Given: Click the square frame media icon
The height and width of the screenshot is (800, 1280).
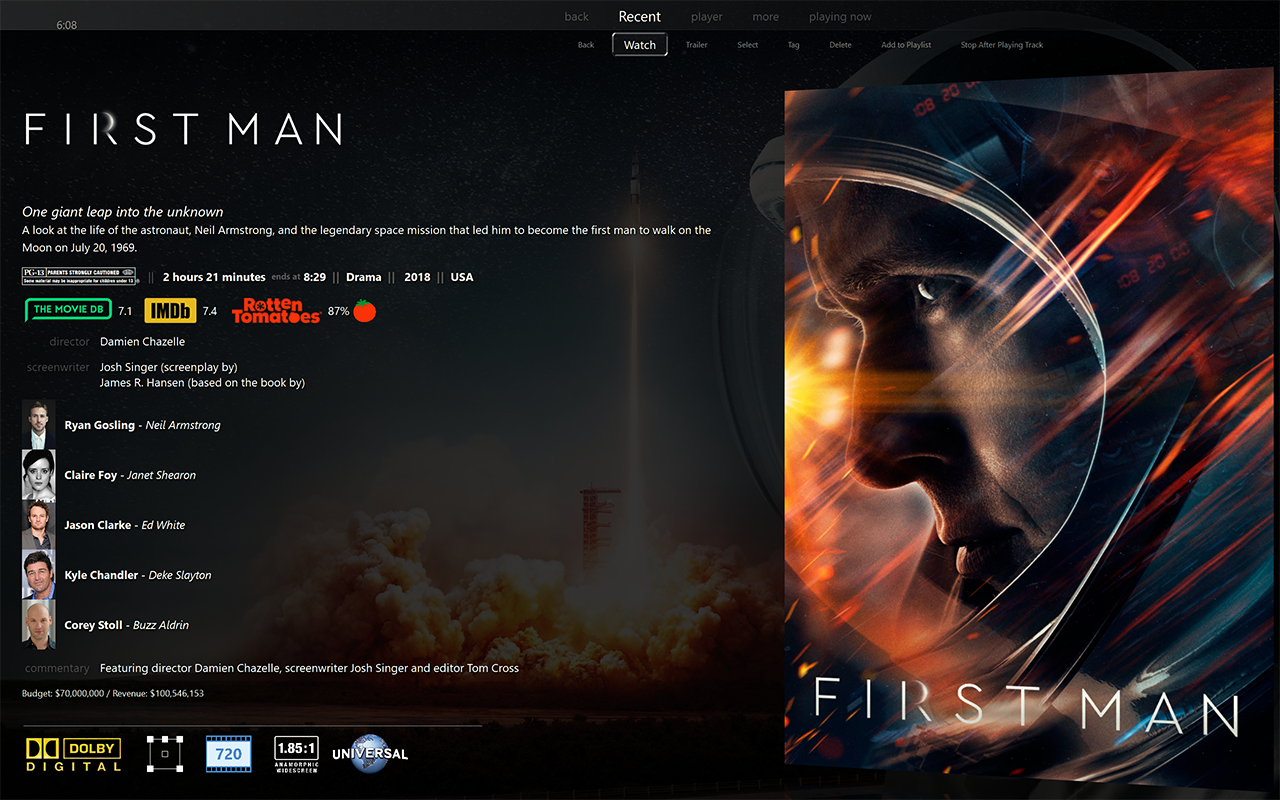Looking at the screenshot, I should [164, 753].
